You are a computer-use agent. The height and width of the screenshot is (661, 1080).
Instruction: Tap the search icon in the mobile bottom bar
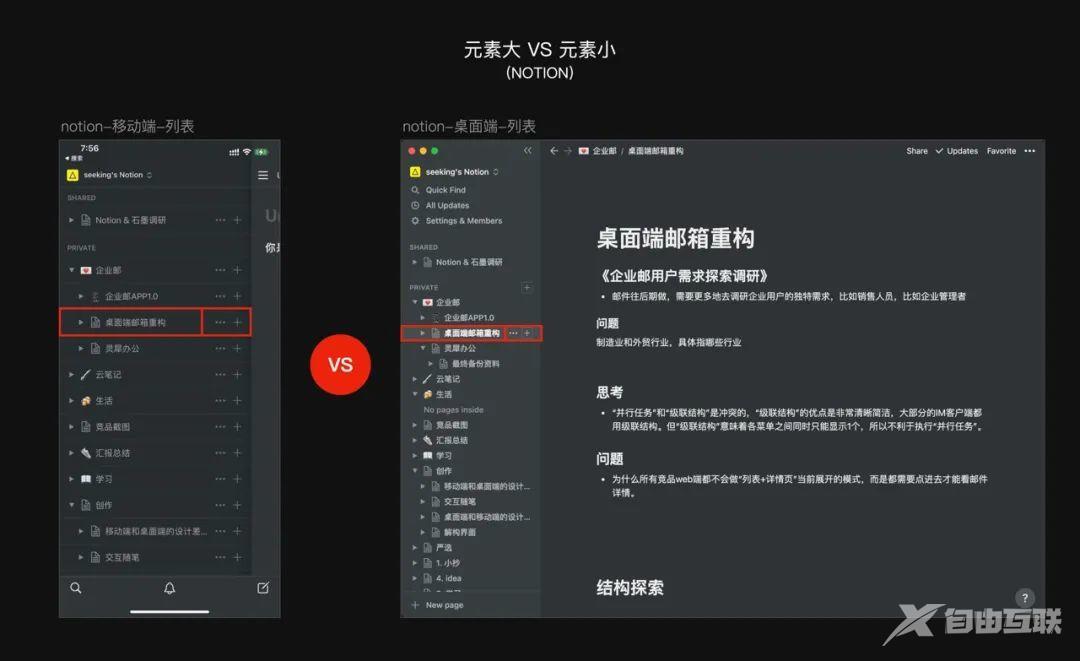(76, 588)
